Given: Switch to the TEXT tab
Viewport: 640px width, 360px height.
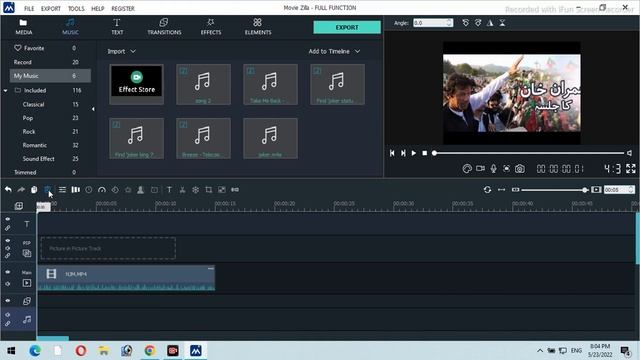Looking at the screenshot, I should 117,27.
